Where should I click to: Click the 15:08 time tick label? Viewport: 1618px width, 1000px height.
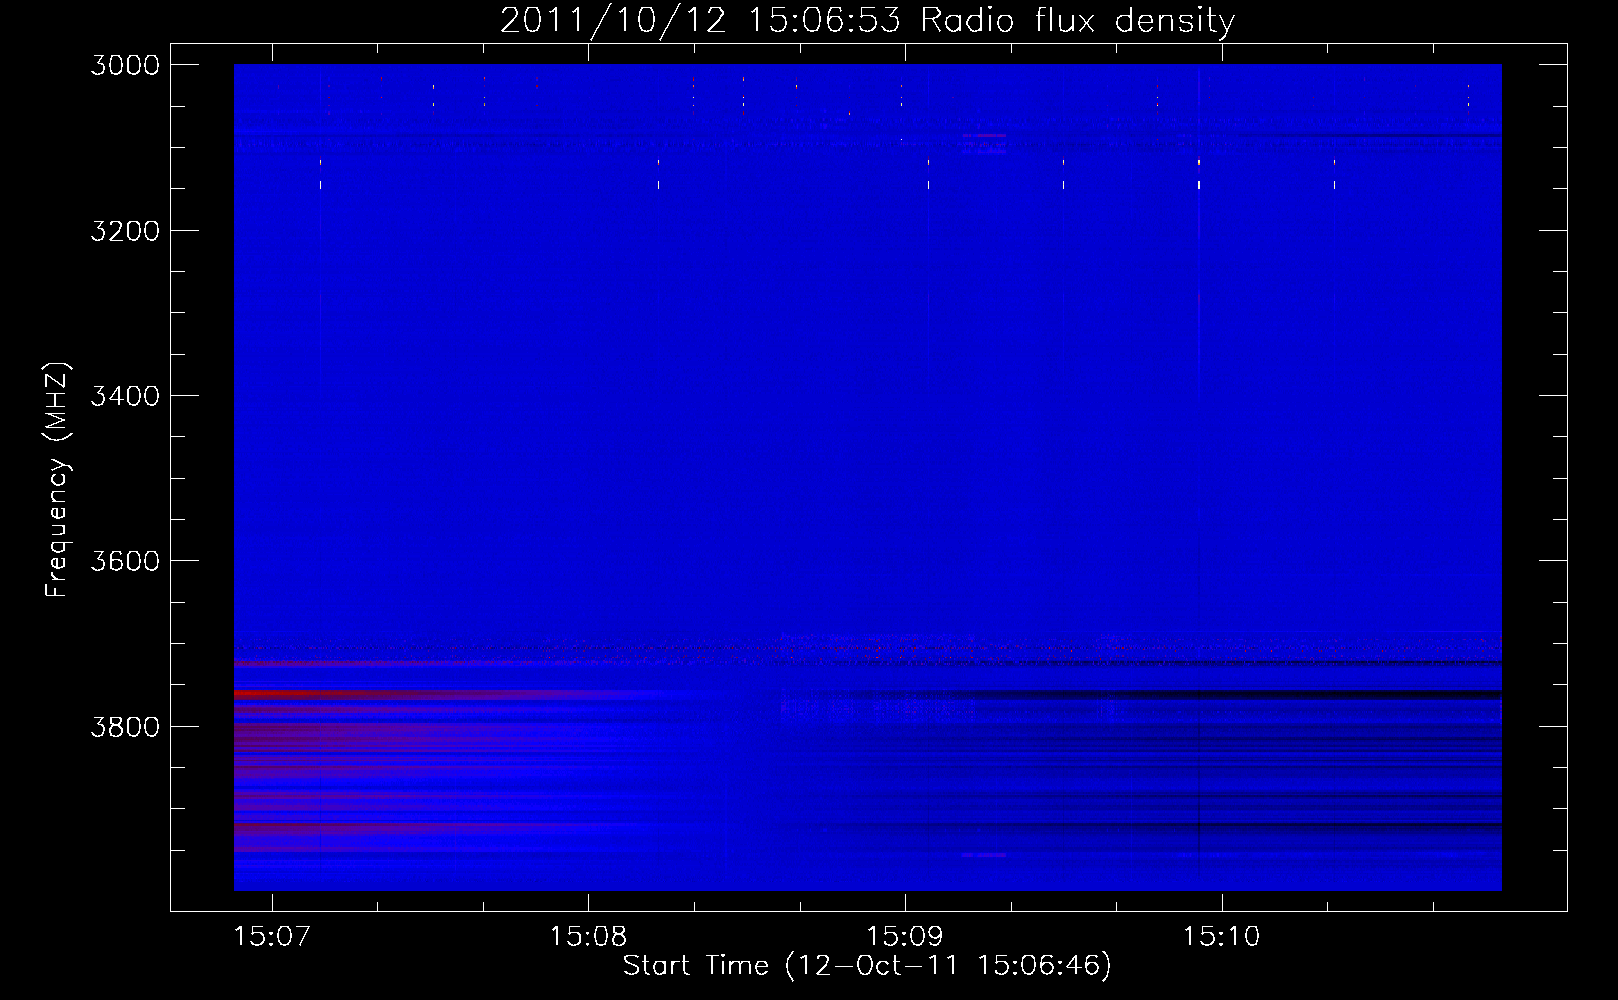pos(588,937)
